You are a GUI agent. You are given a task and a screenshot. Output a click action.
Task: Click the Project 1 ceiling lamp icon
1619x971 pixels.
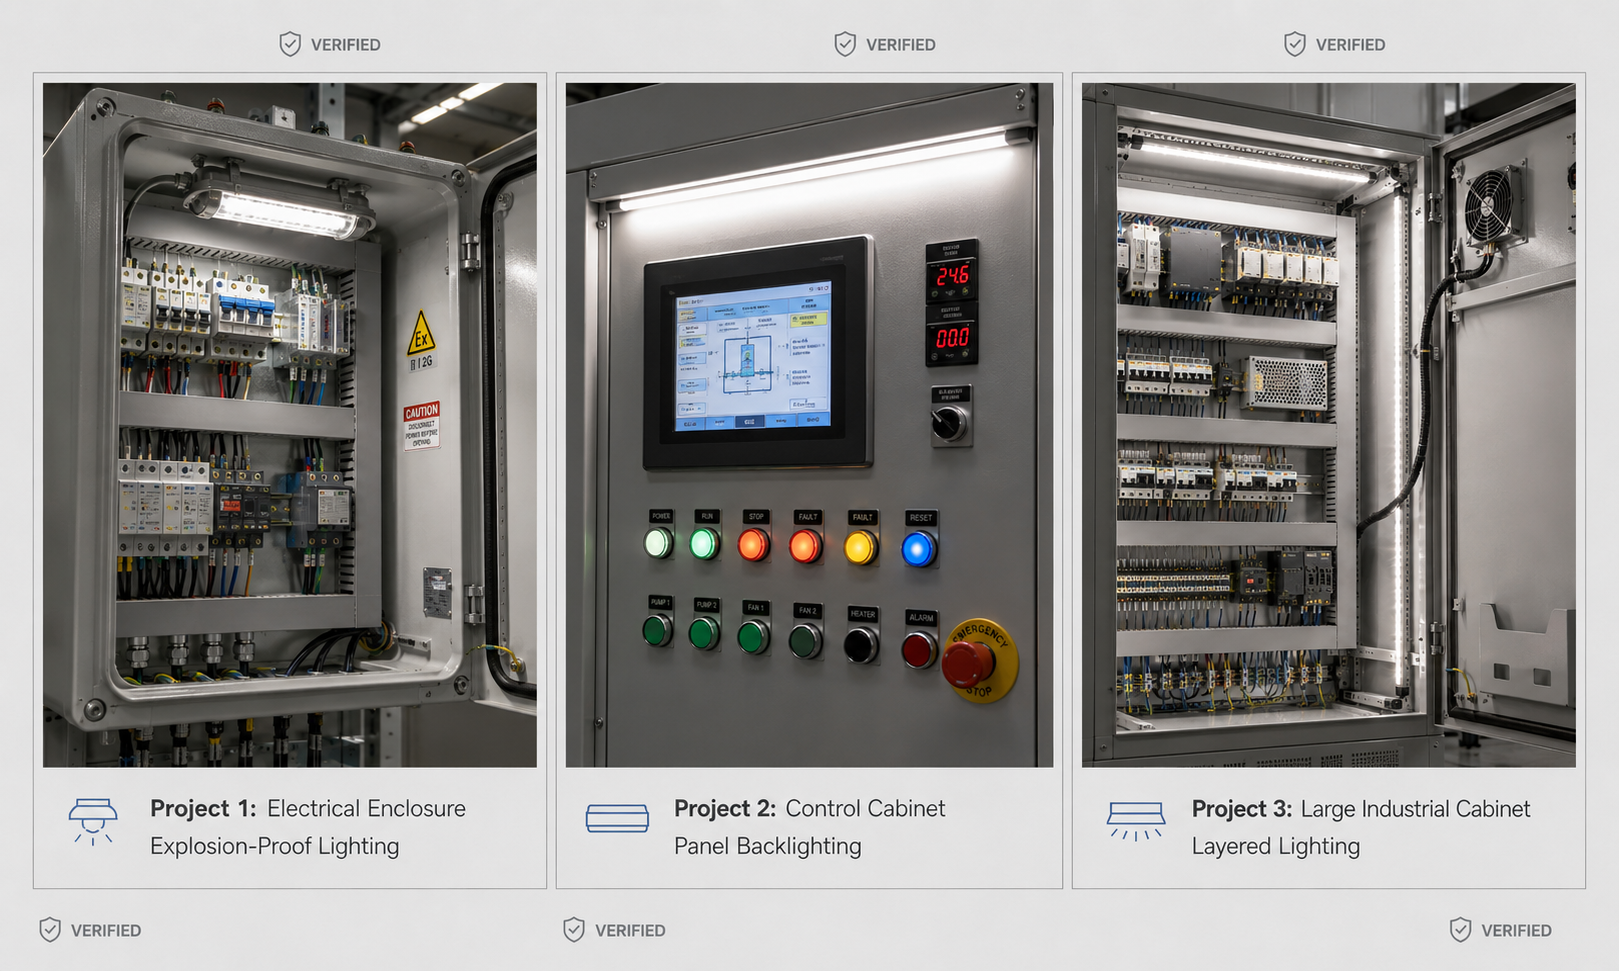point(93,822)
